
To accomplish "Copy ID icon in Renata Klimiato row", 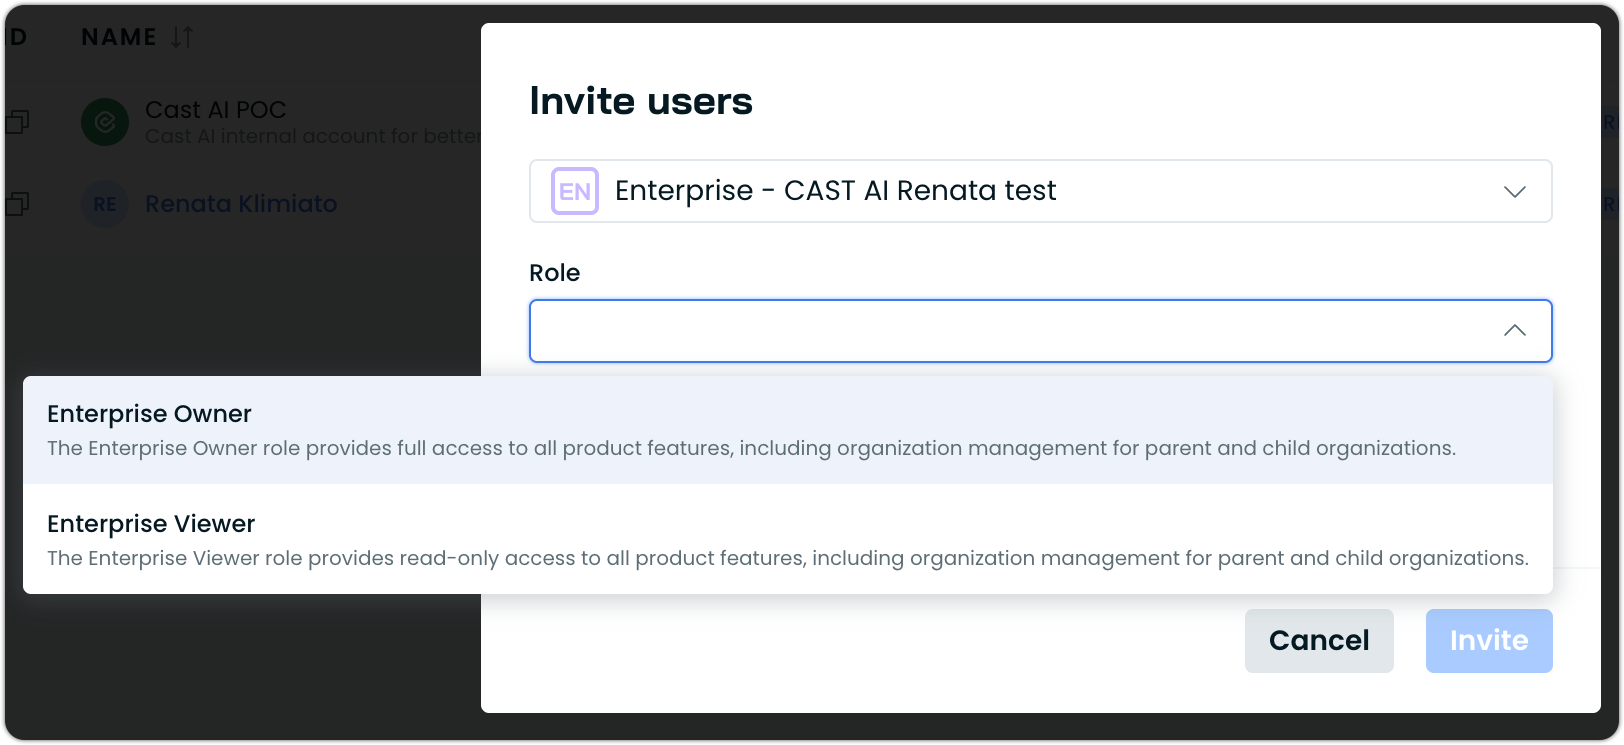I will point(17,204).
